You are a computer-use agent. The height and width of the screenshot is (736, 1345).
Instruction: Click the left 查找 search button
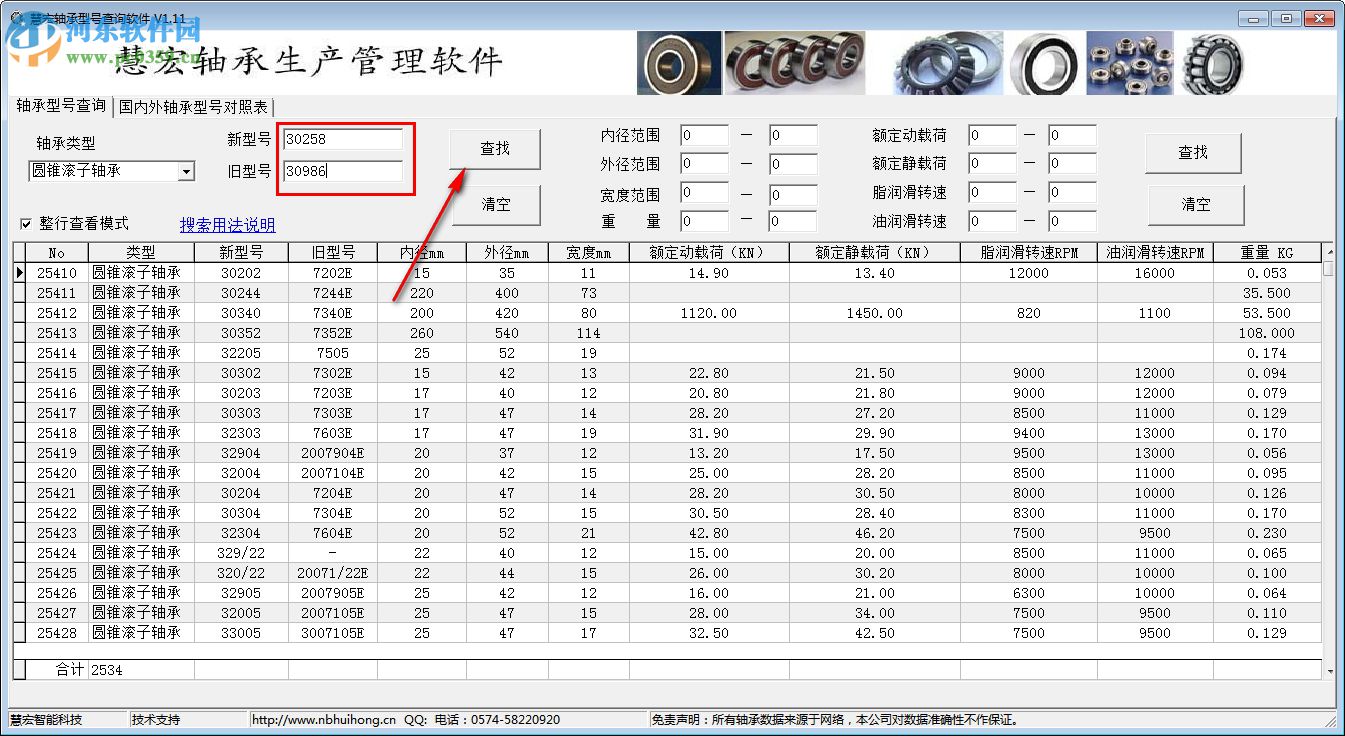tap(495, 148)
